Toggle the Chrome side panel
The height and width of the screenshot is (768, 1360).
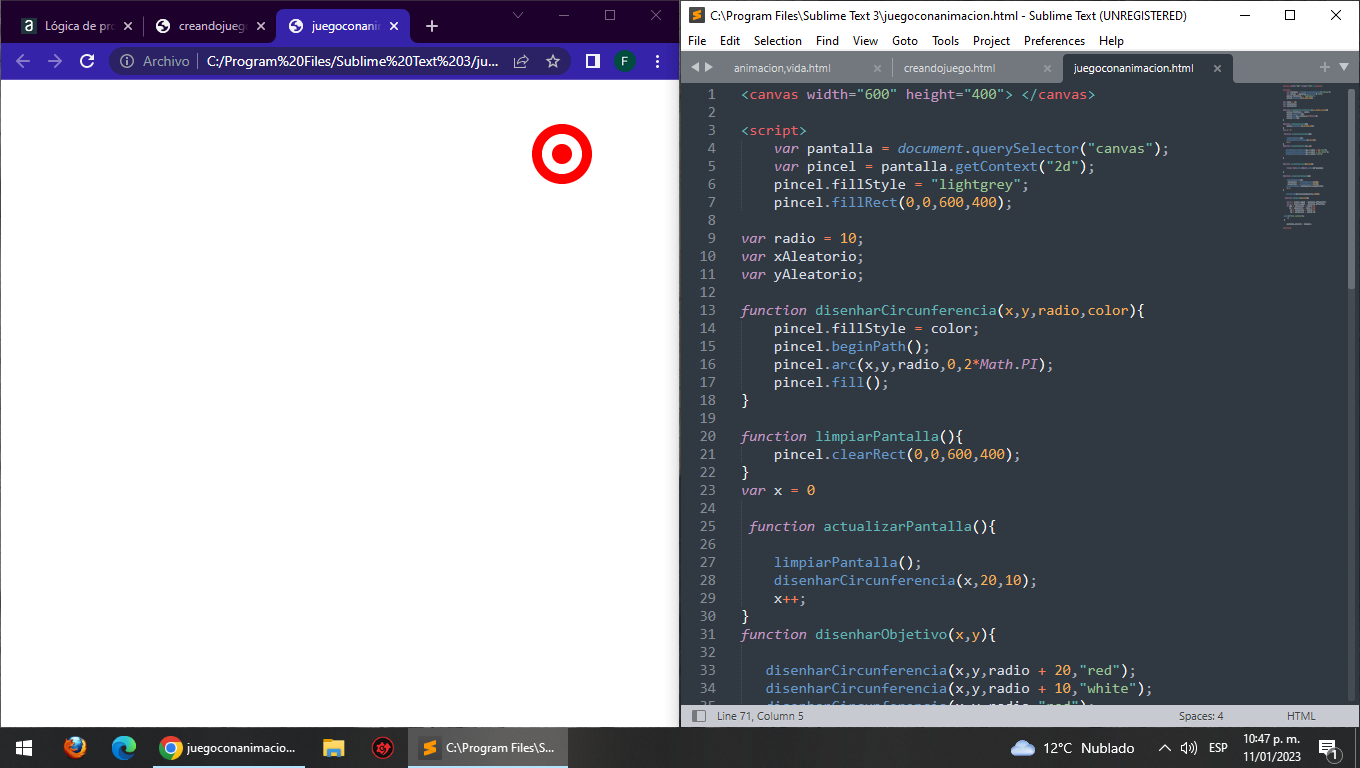pyautogui.click(x=592, y=61)
